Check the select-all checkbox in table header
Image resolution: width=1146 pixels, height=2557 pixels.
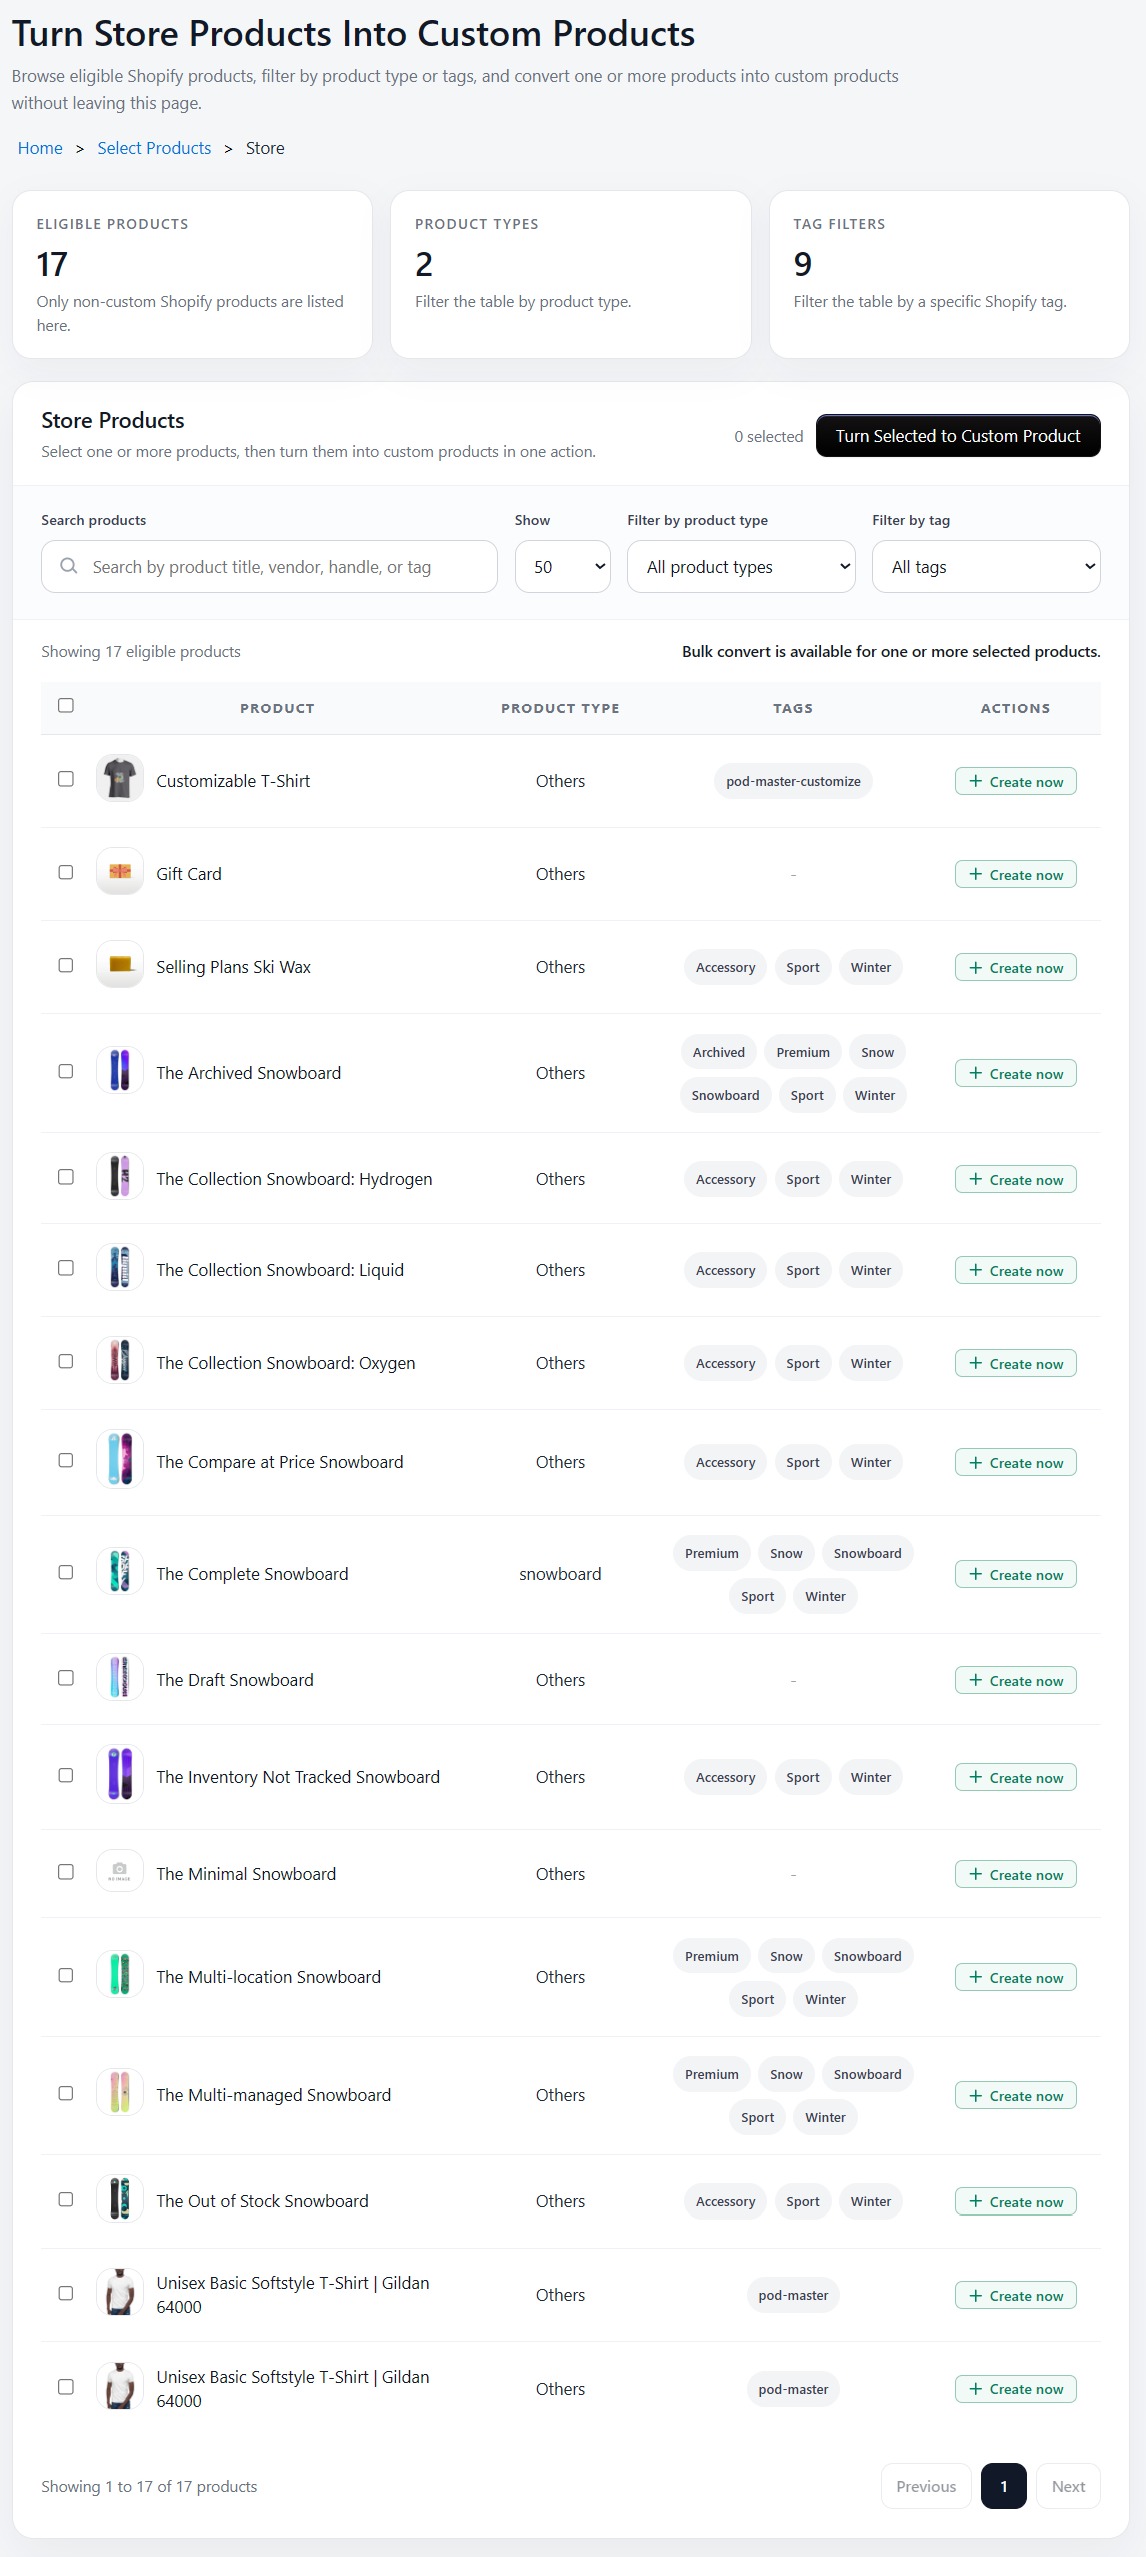click(x=66, y=706)
